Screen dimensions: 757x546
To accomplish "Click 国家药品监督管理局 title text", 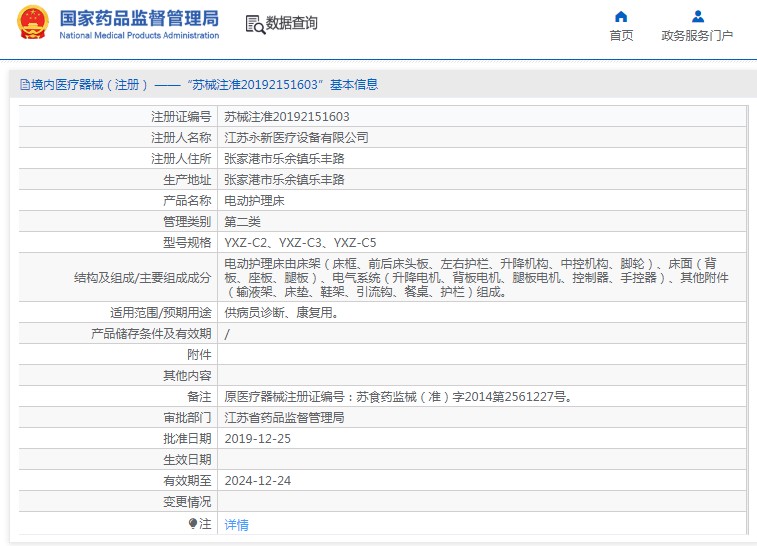I will [139, 18].
